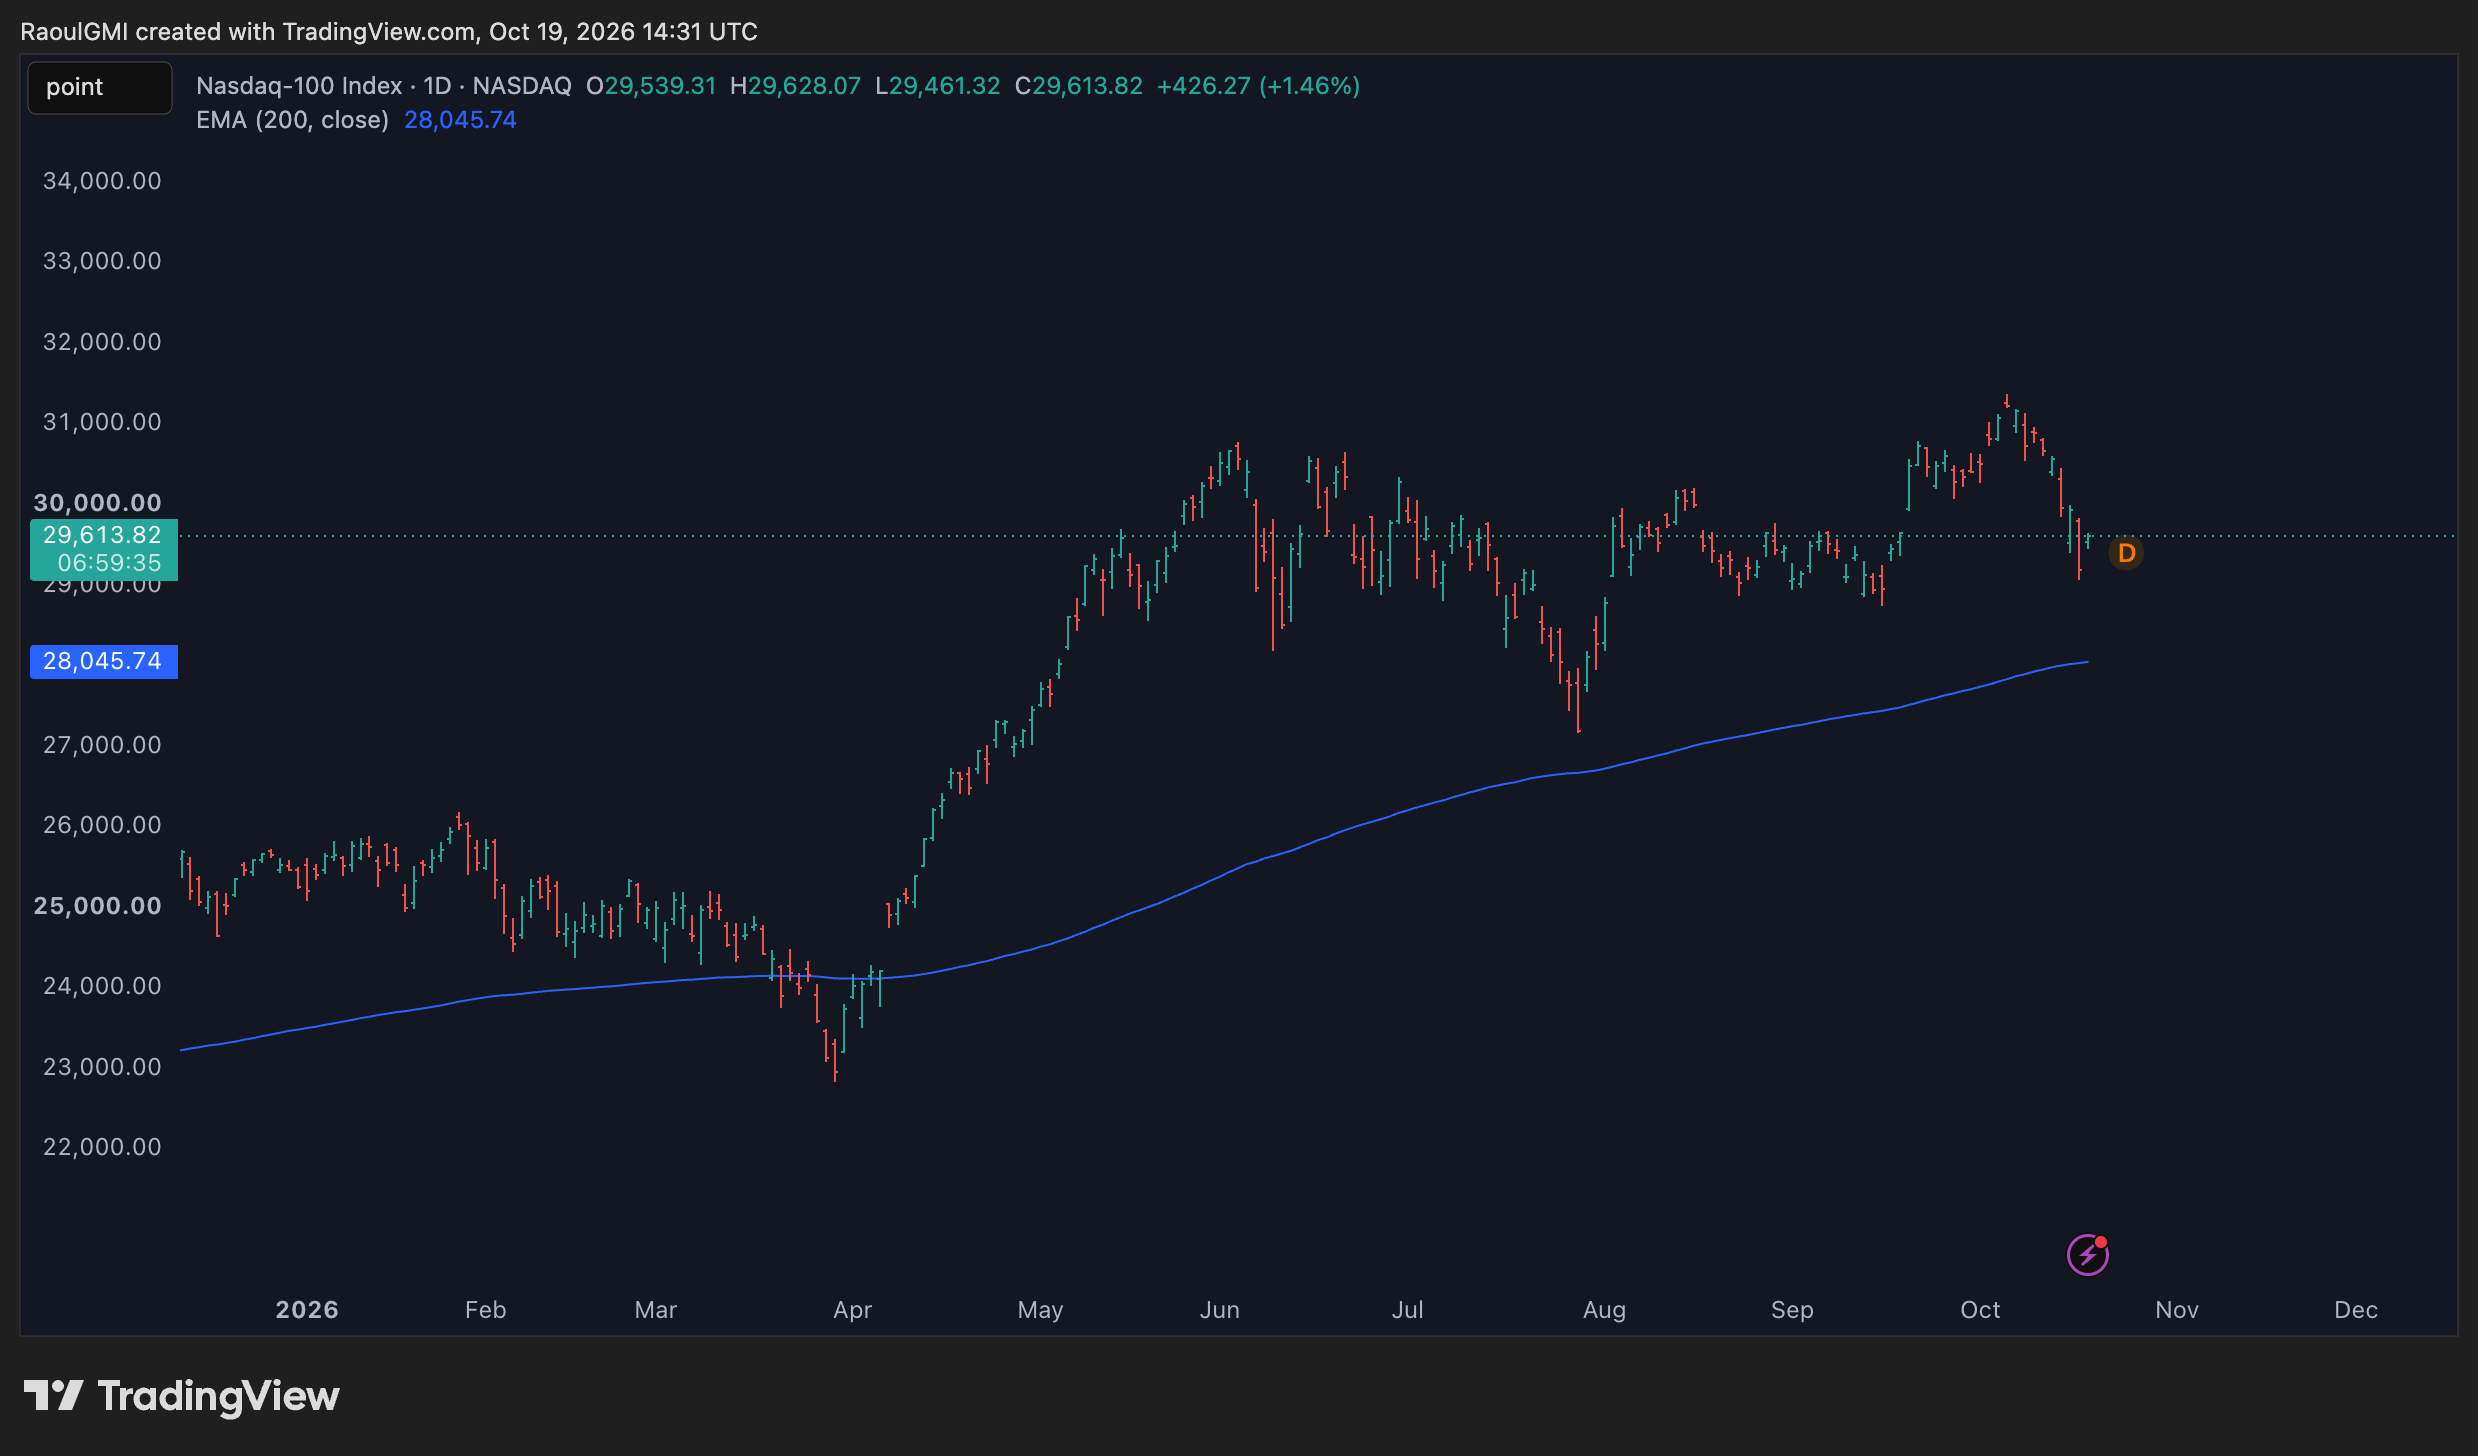Click the blue EMA value 28,045.74 in legend
Viewport: 2478px width, 1456px height.
click(460, 120)
